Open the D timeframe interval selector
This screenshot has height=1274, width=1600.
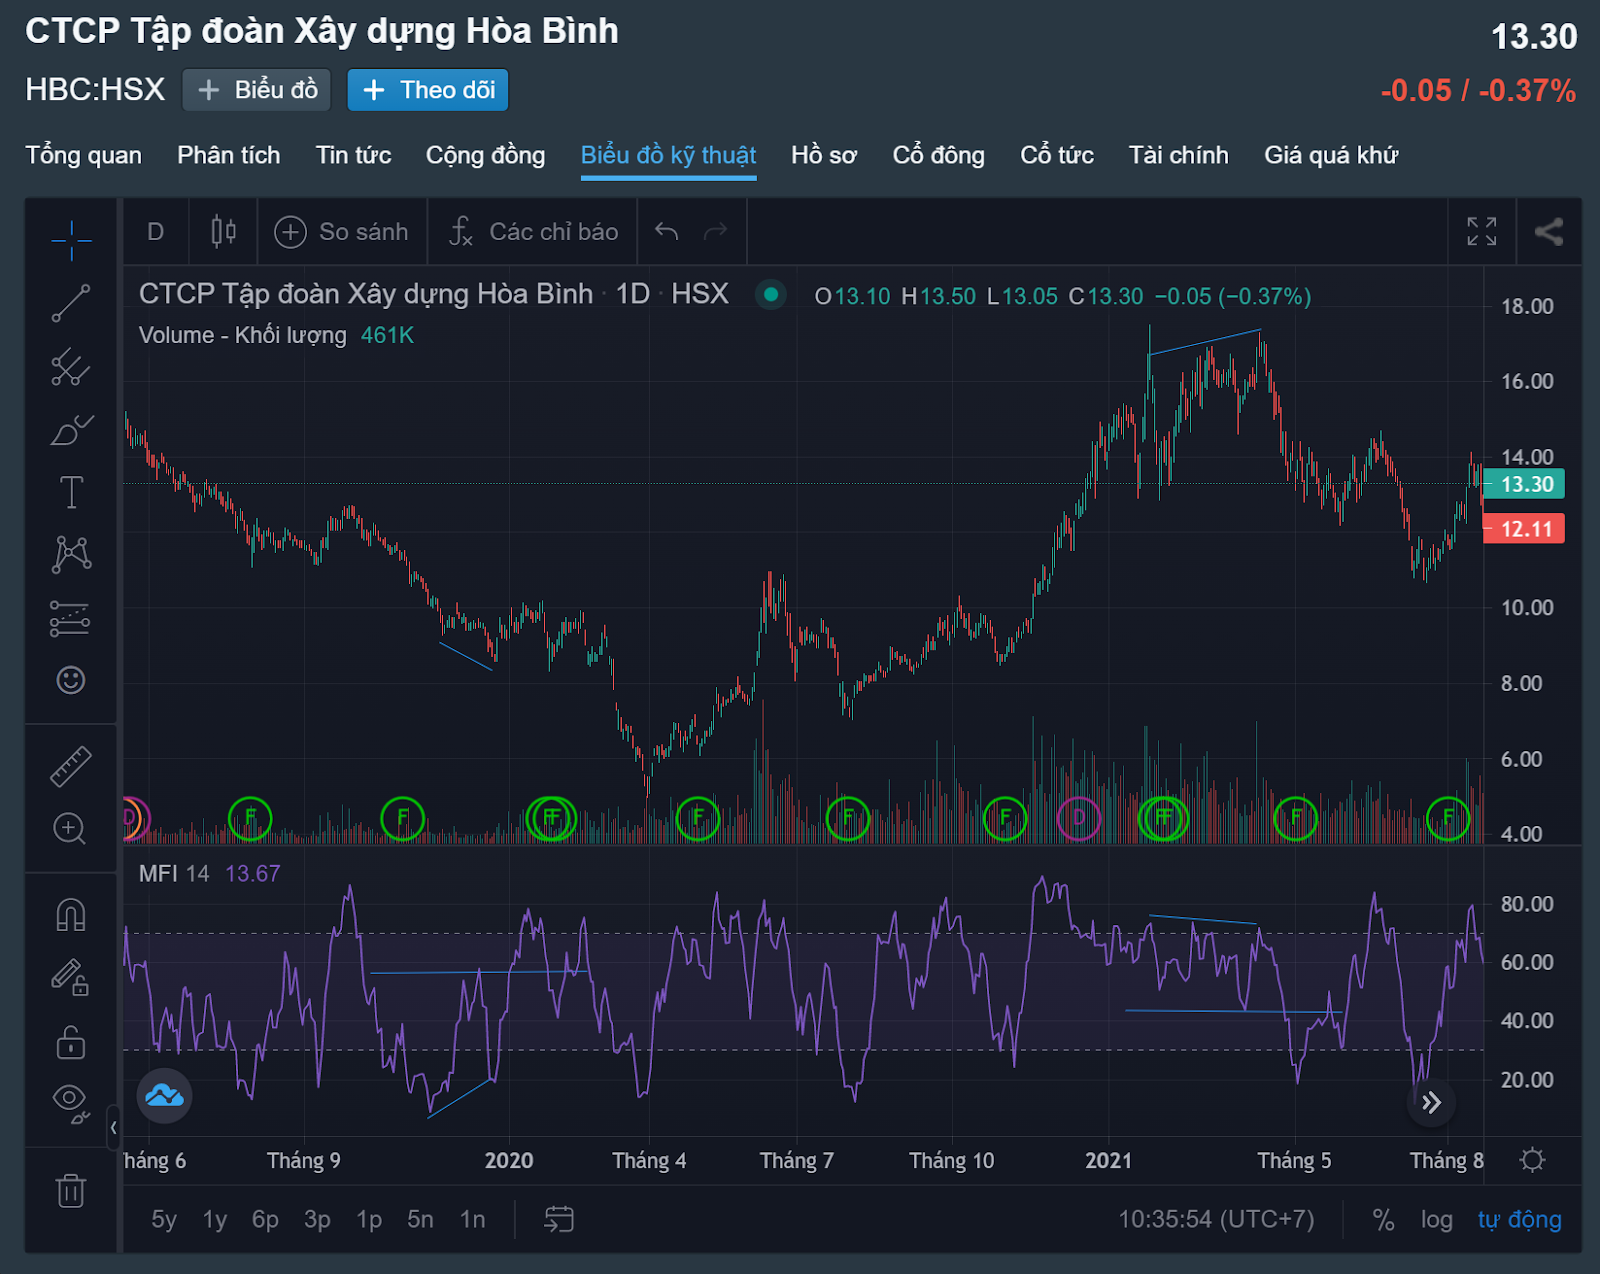pyautogui.click(x=155, y=232)
